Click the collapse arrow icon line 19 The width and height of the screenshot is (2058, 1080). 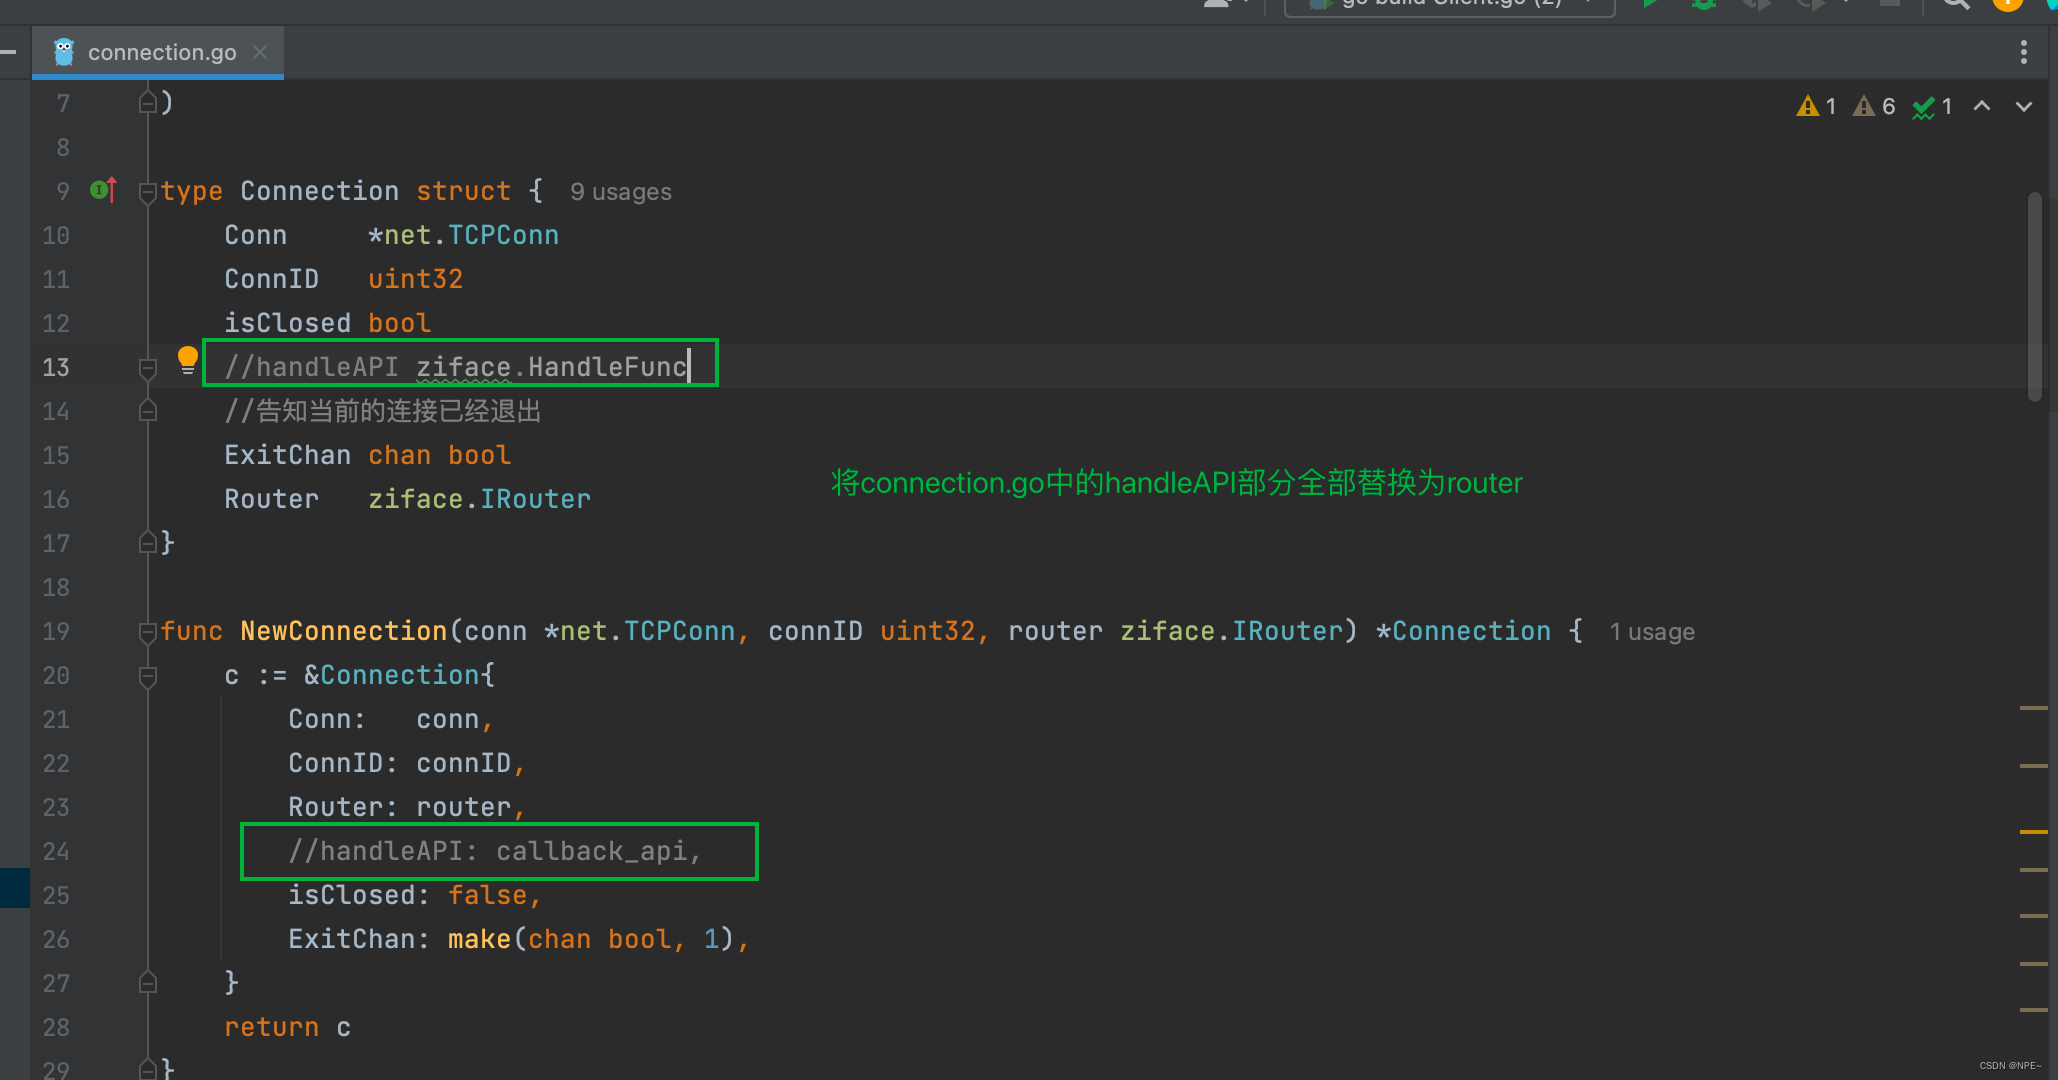[148, 631]
